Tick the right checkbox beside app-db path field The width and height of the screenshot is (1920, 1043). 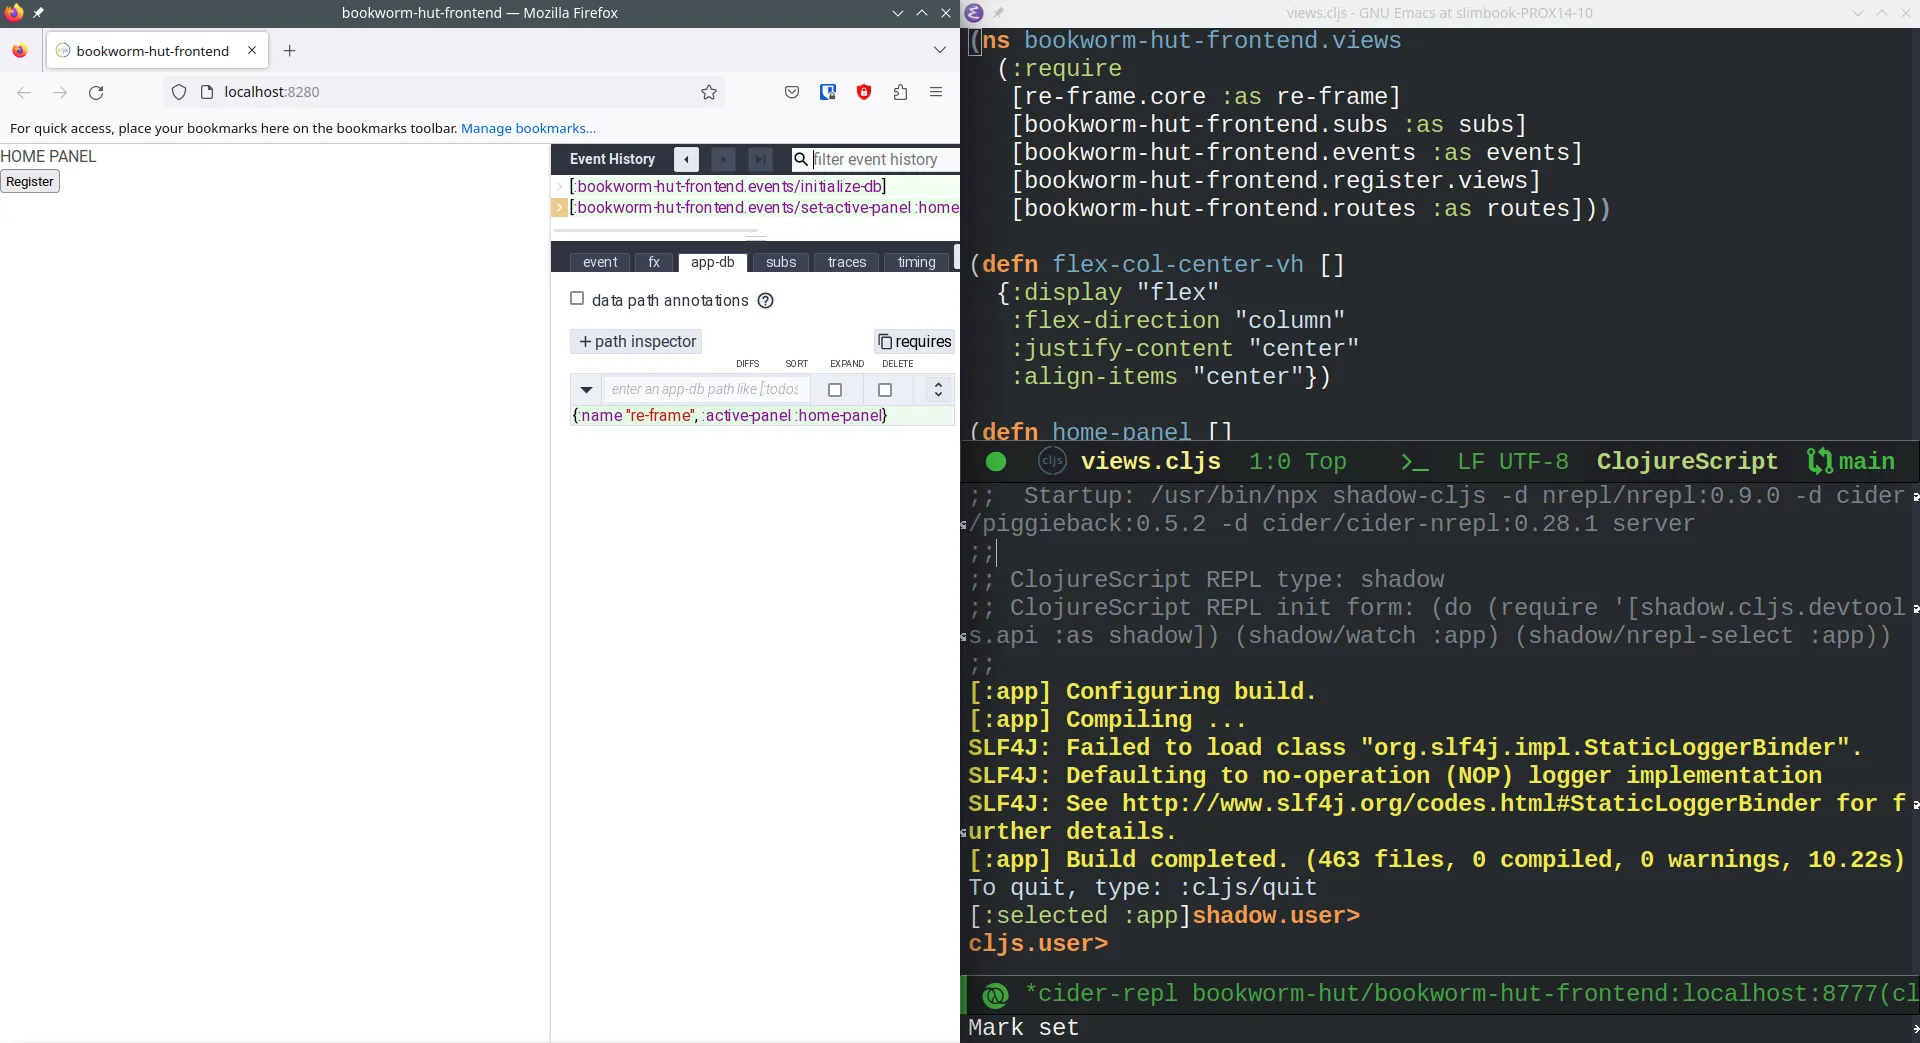point(885,390)
